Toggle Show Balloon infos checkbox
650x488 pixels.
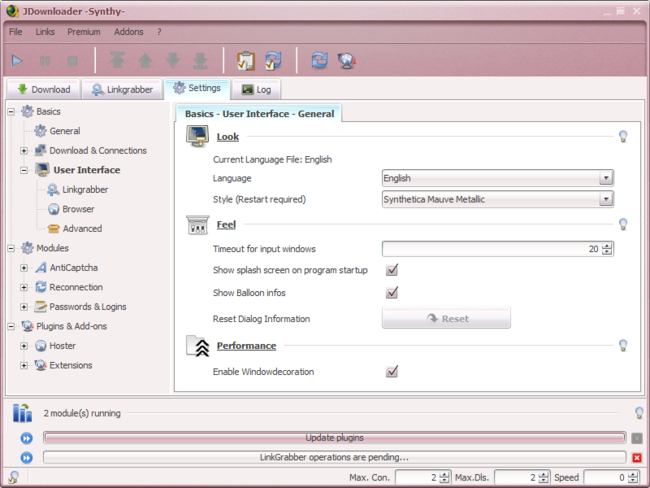pyautogui.click(x=392, y=292)
